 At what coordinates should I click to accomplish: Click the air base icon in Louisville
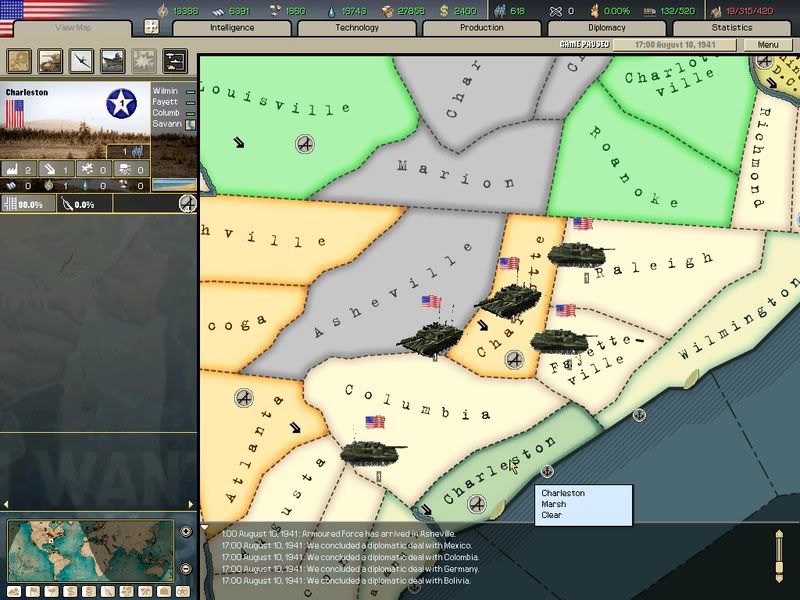305,144
